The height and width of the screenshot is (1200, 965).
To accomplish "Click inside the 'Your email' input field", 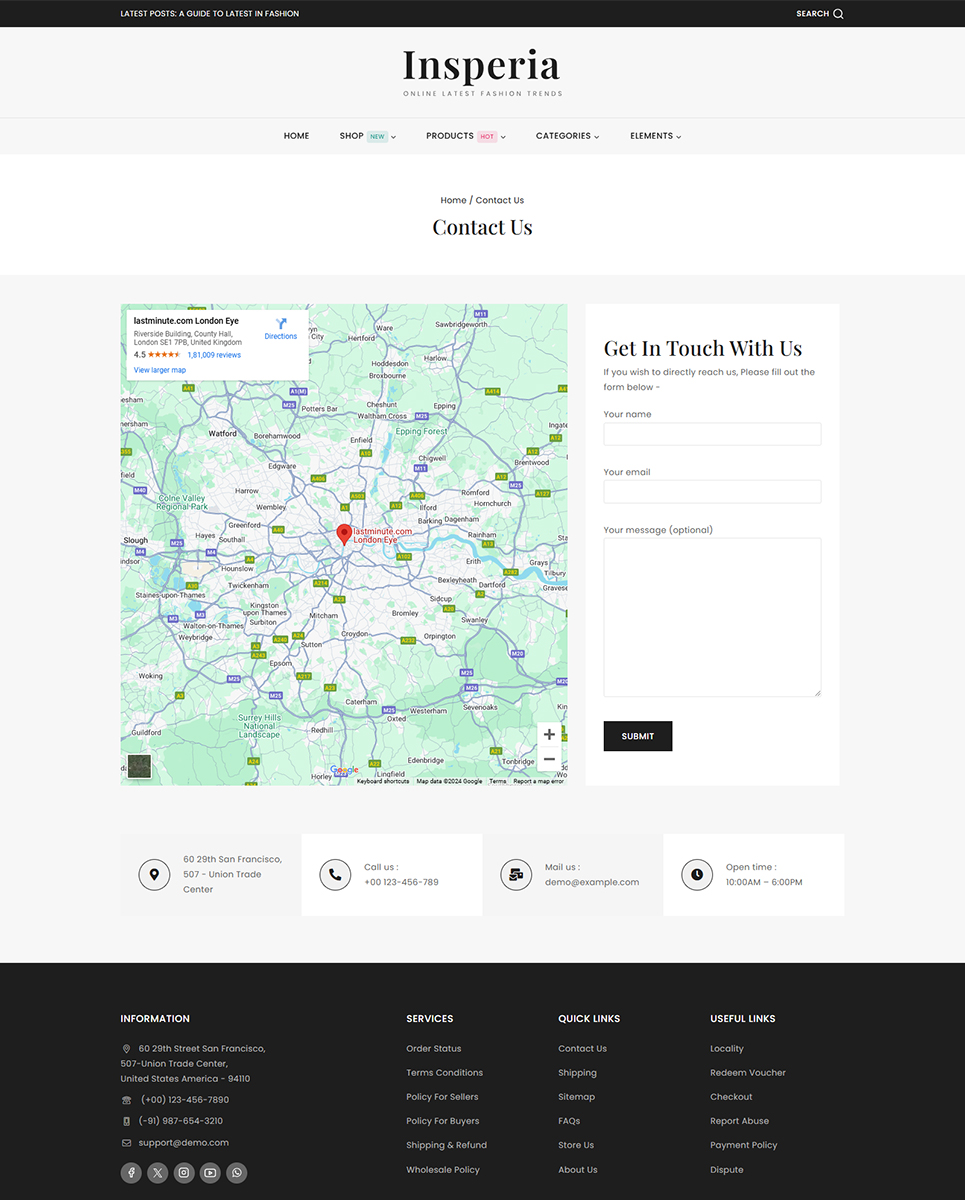I will click(711, 491).
